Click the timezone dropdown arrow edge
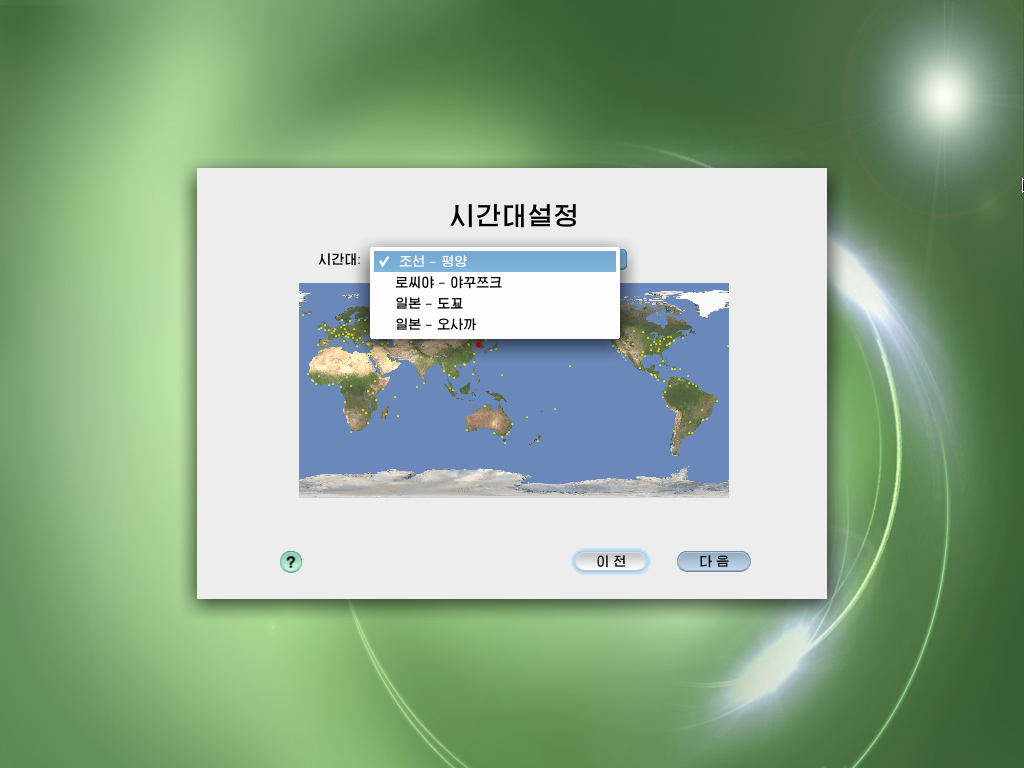The height and width of the screenshot is (768, 1024). 623,260
